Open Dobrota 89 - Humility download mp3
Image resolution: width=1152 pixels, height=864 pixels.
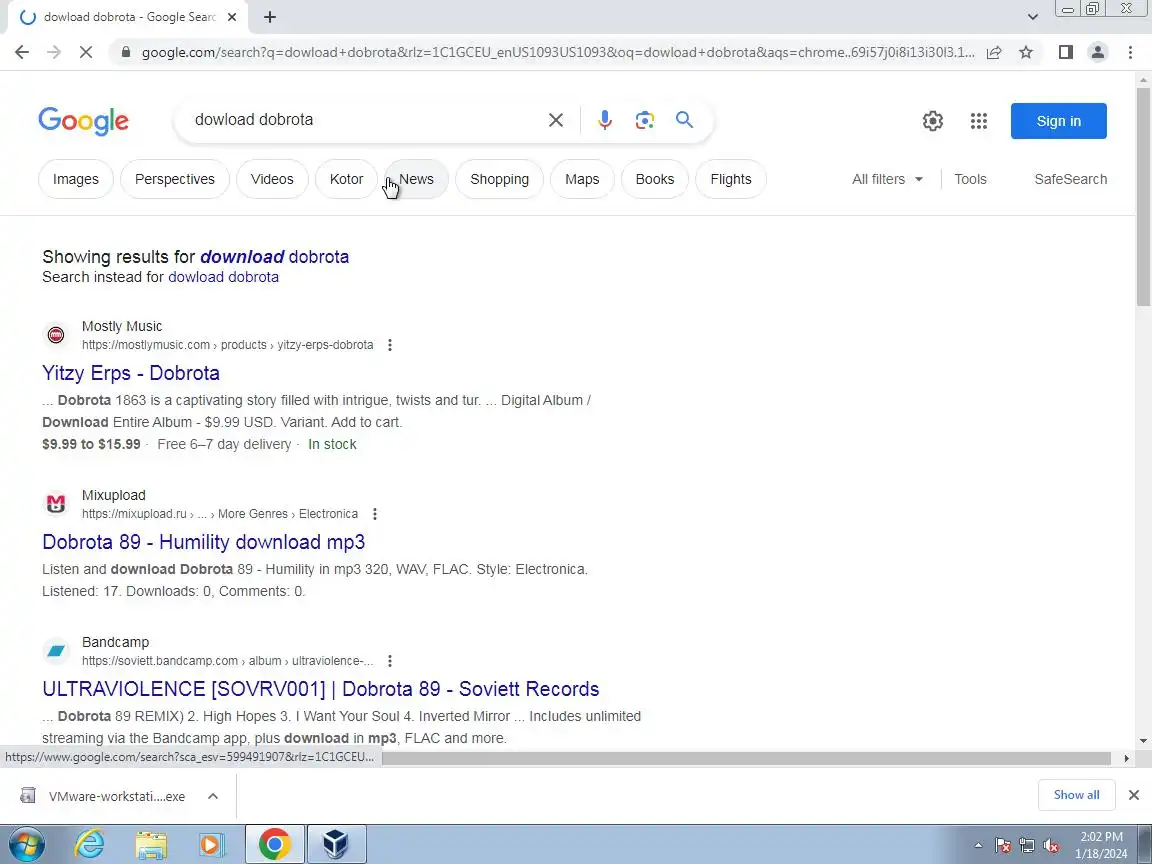(x=204, y=542)
